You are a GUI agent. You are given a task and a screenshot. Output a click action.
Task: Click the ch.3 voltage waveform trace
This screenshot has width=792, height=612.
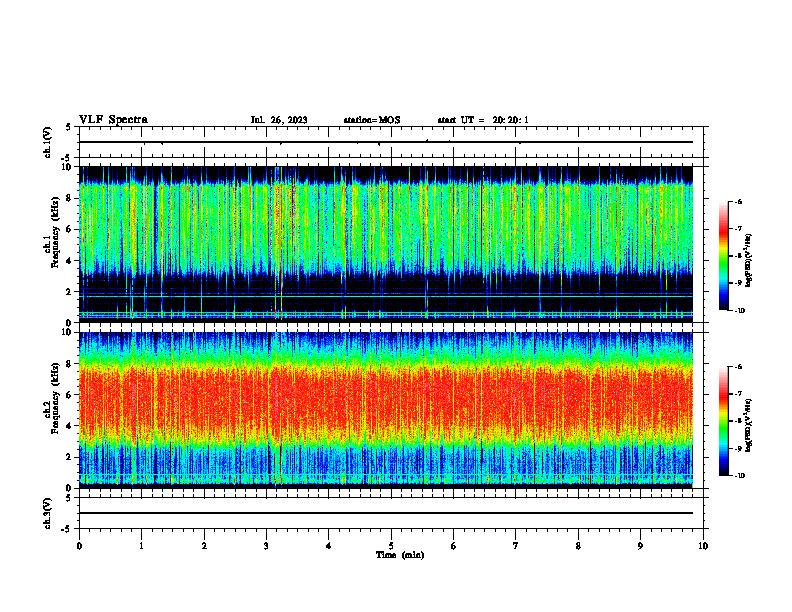click(386, 513)
